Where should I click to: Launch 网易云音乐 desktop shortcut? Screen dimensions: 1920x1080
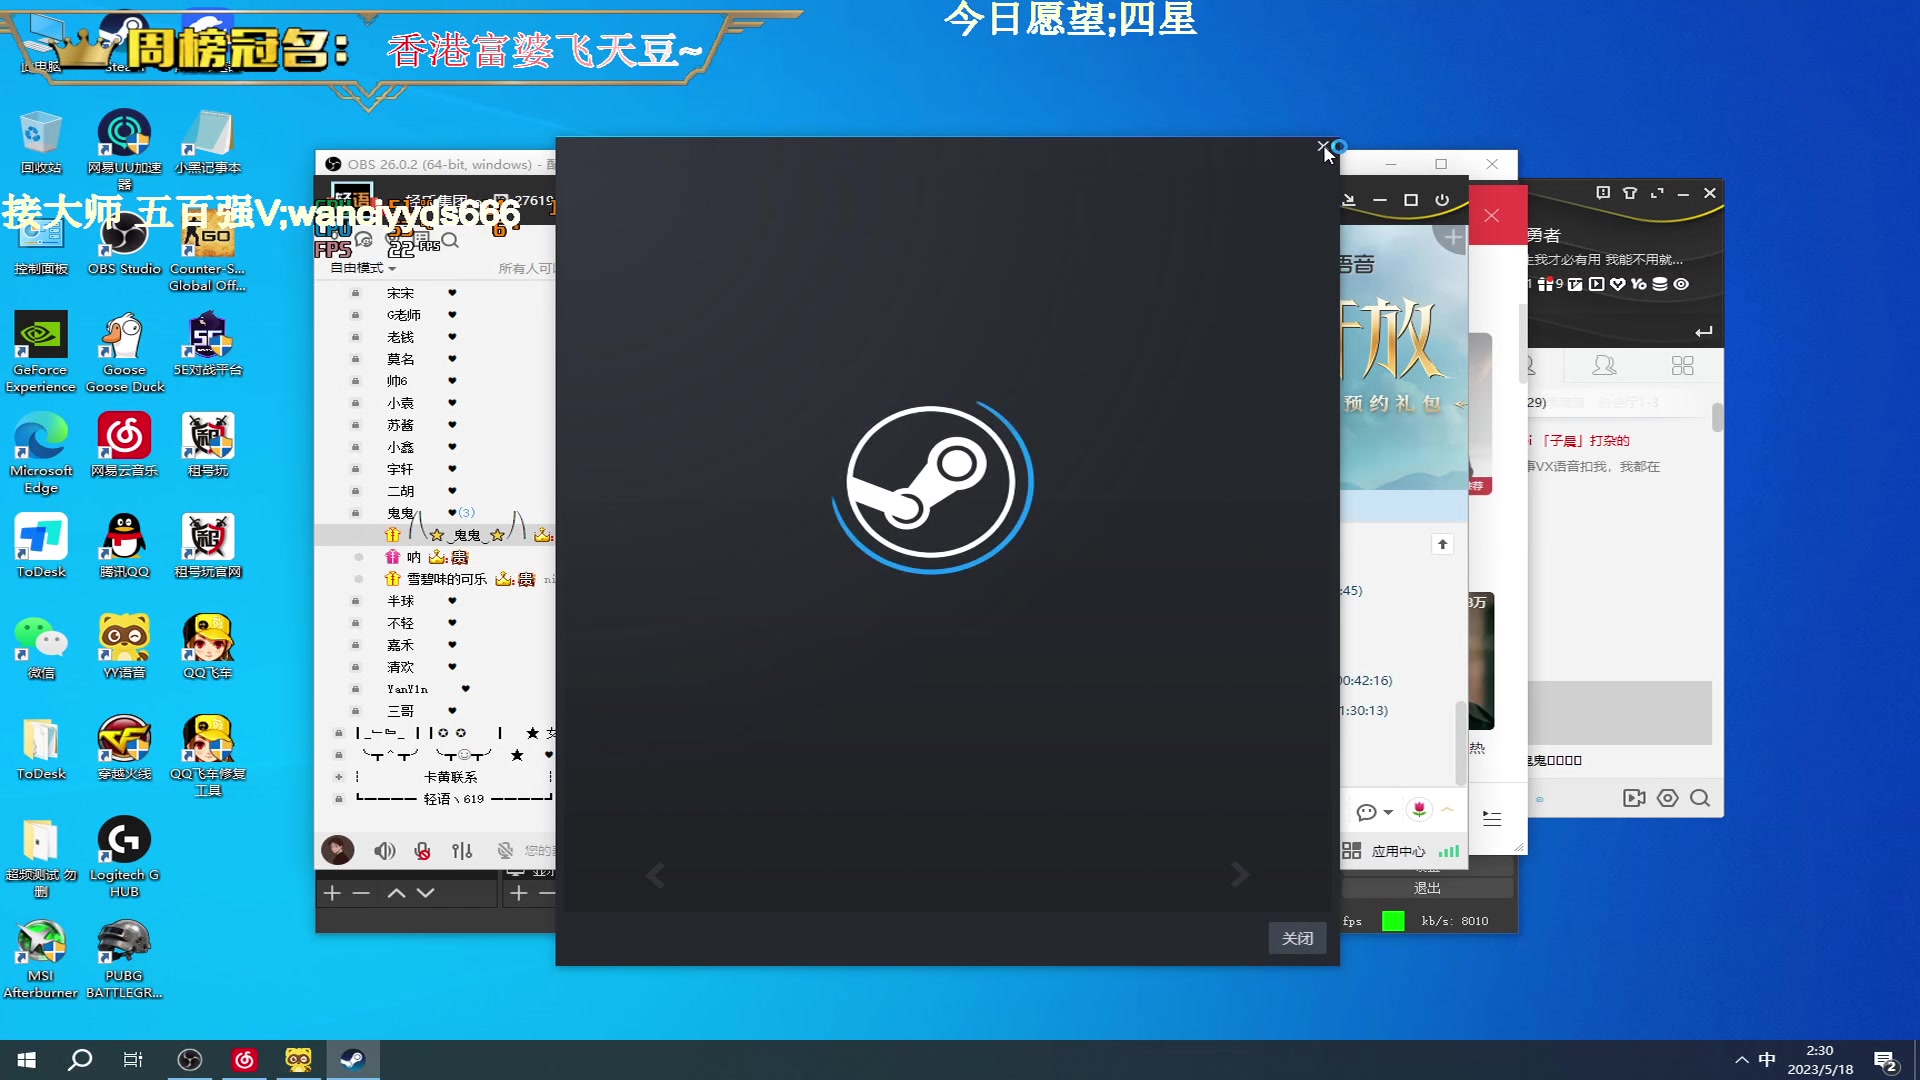coord(124,445)
